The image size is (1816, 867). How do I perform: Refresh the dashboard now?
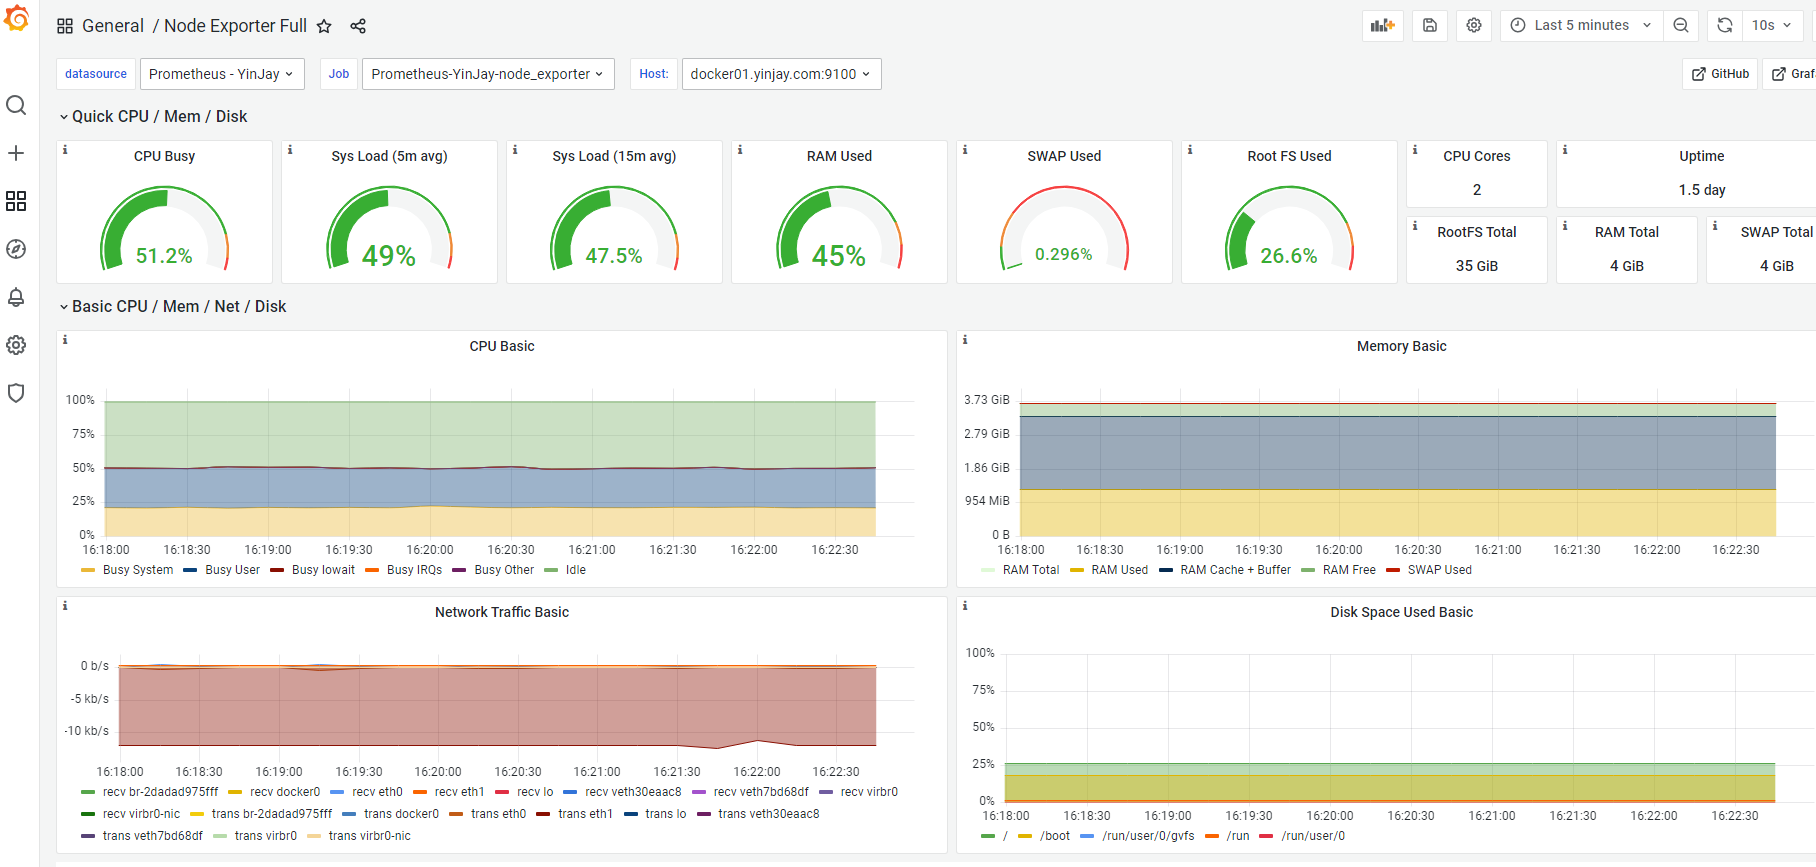[x=1725, y=25]
